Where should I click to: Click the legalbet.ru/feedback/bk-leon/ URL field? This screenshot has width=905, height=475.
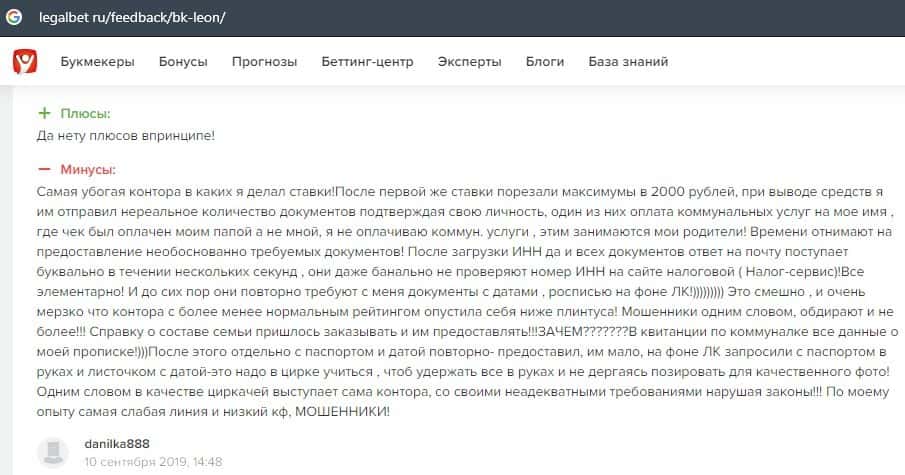[132, 17]
